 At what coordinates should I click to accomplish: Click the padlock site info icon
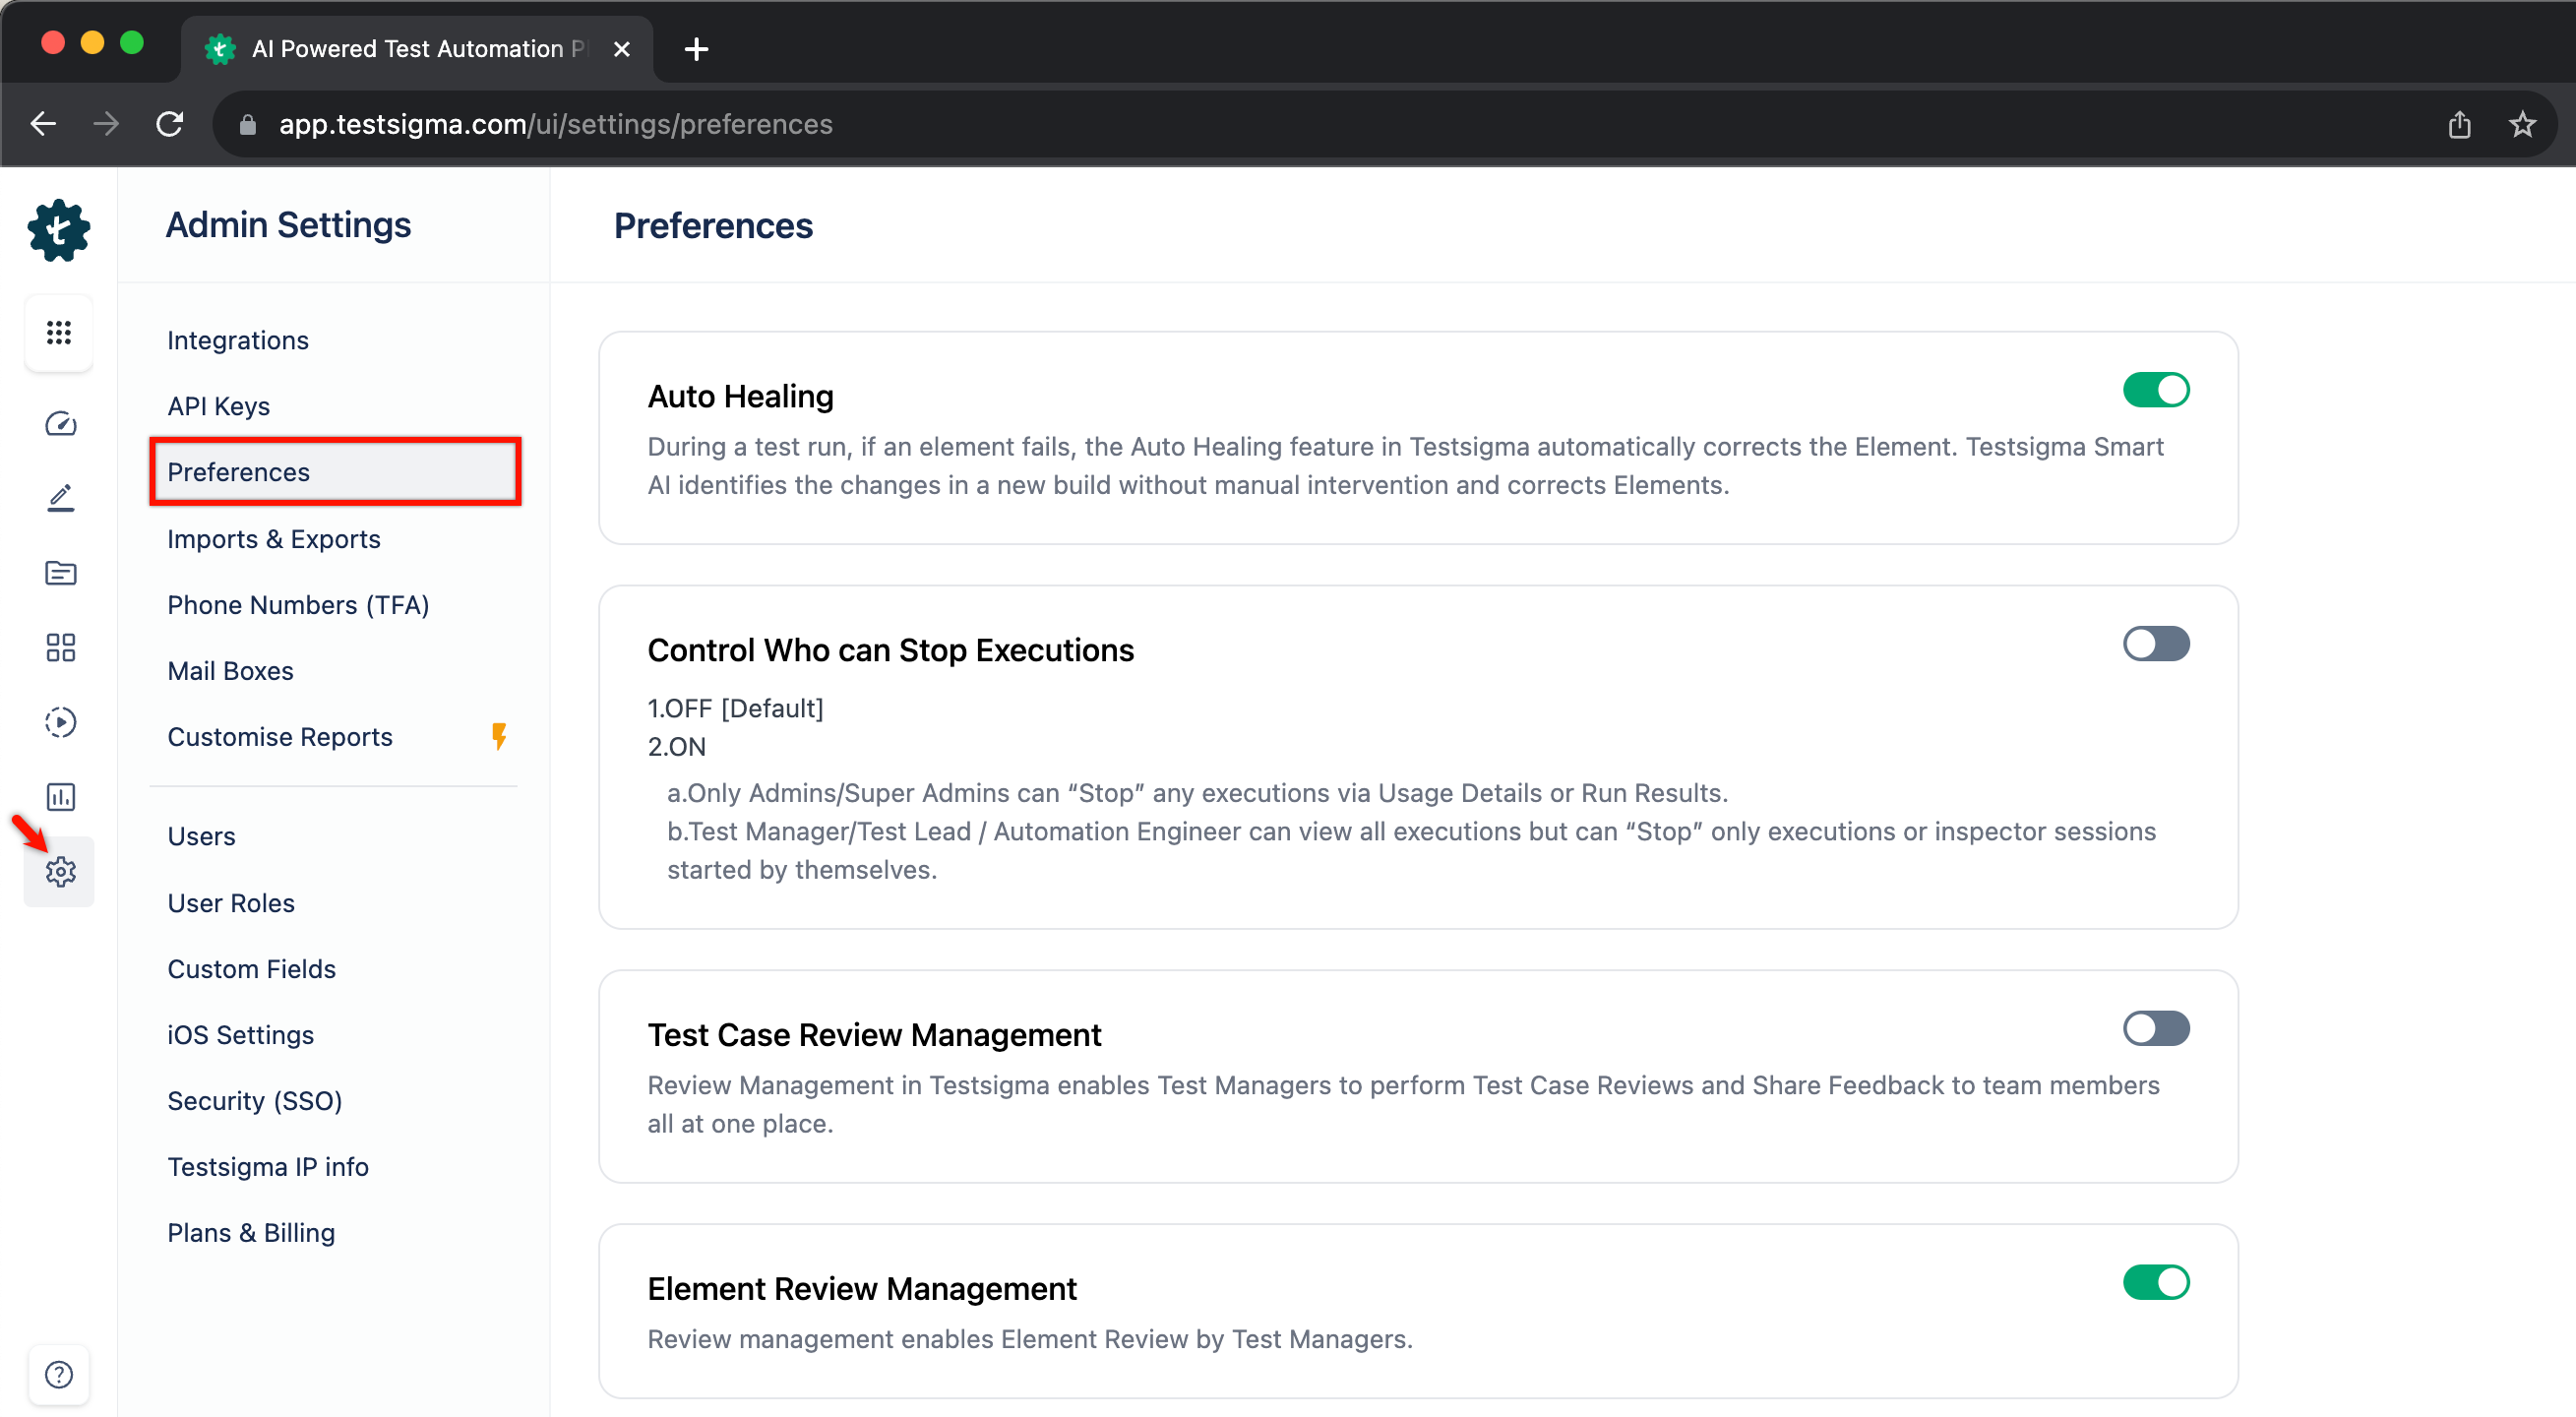click(248, 125)
